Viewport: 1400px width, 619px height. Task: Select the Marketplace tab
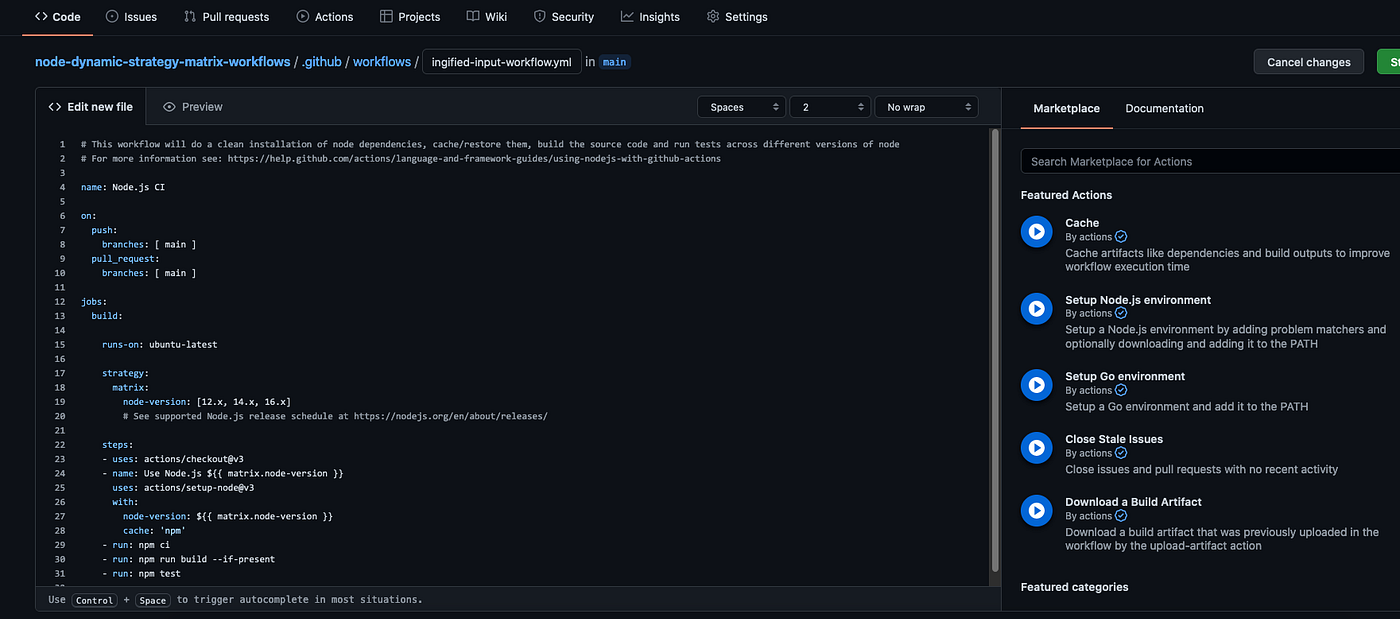pyautogui.click(x=1066, y=109)
